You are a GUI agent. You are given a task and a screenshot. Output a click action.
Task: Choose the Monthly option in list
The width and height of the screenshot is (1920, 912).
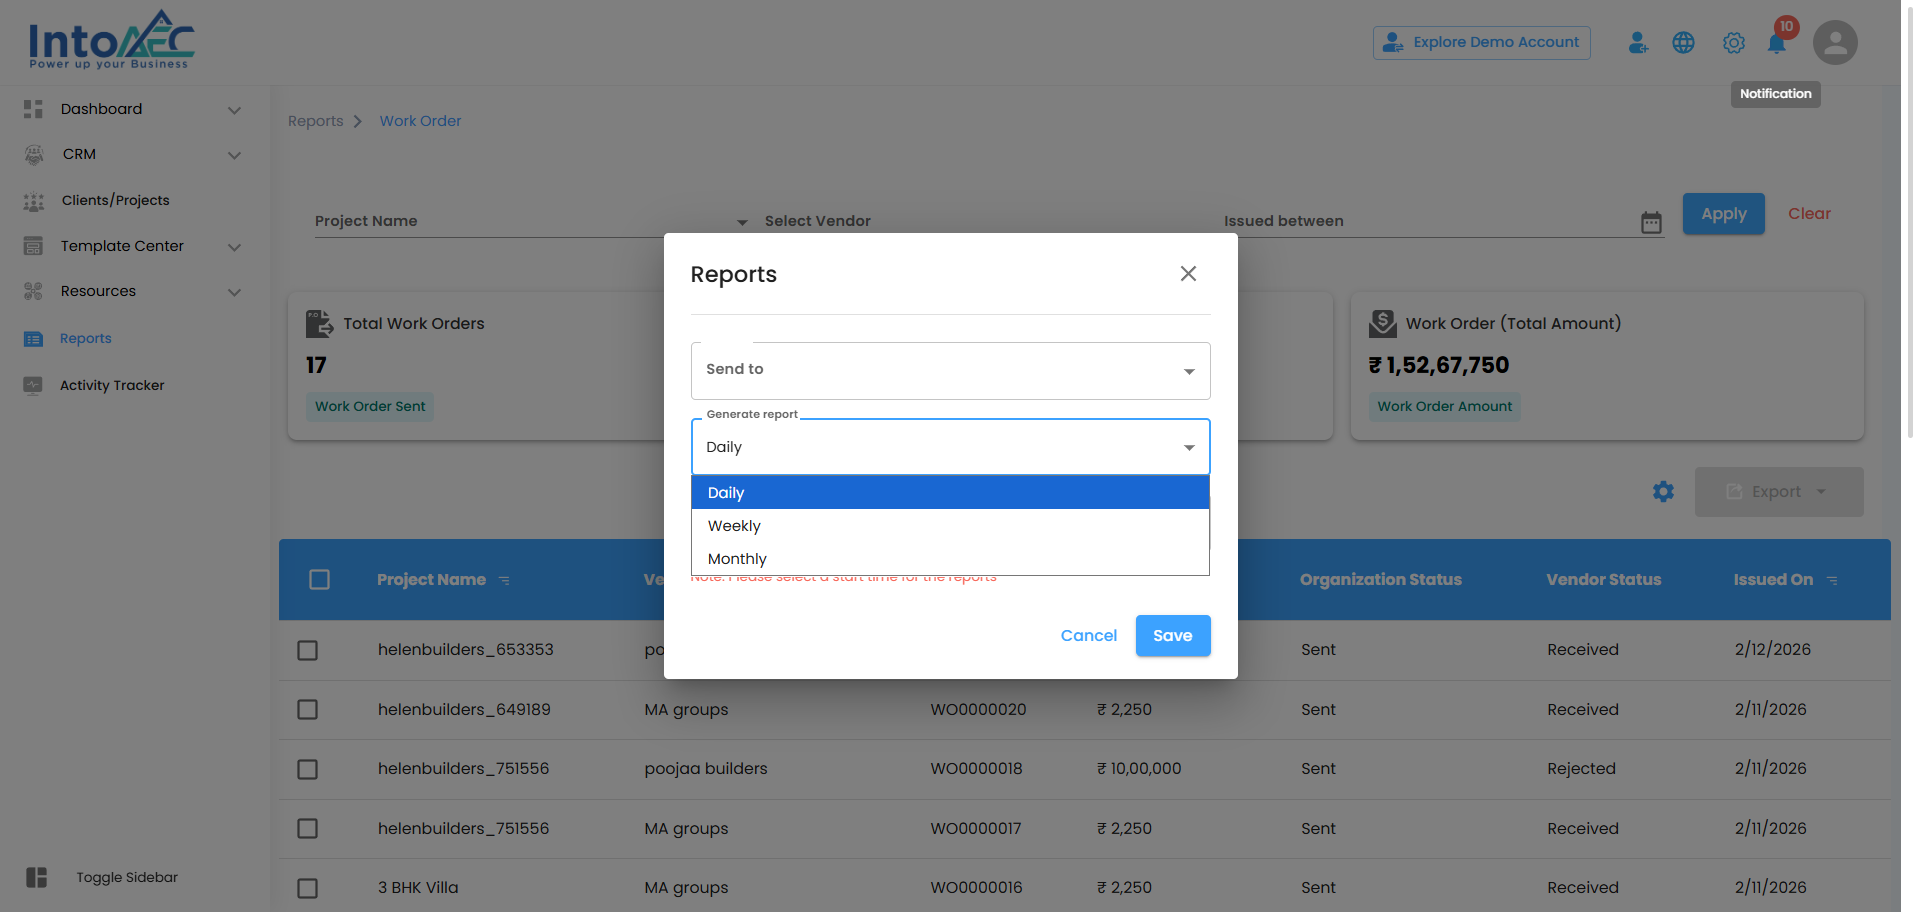738,559
